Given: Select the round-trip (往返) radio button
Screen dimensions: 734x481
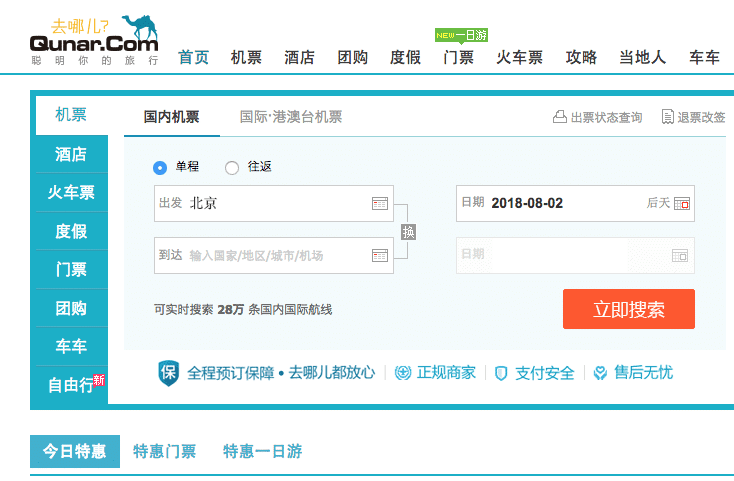Looking at the screenshot, I should pyautogui.click(x=232, y=167).
